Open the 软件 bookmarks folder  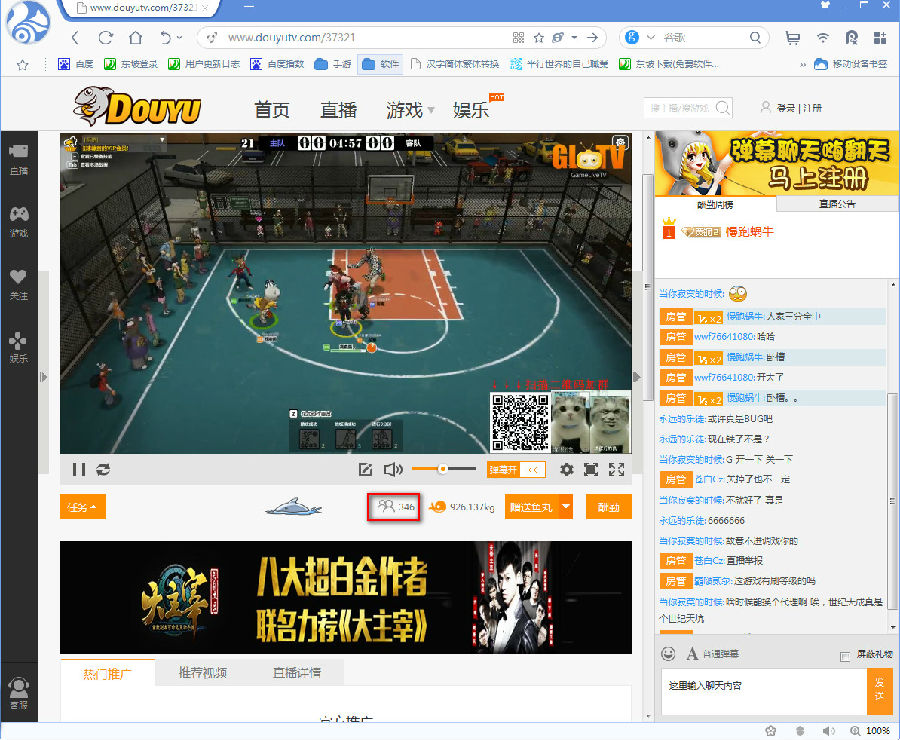pos(381,64)
